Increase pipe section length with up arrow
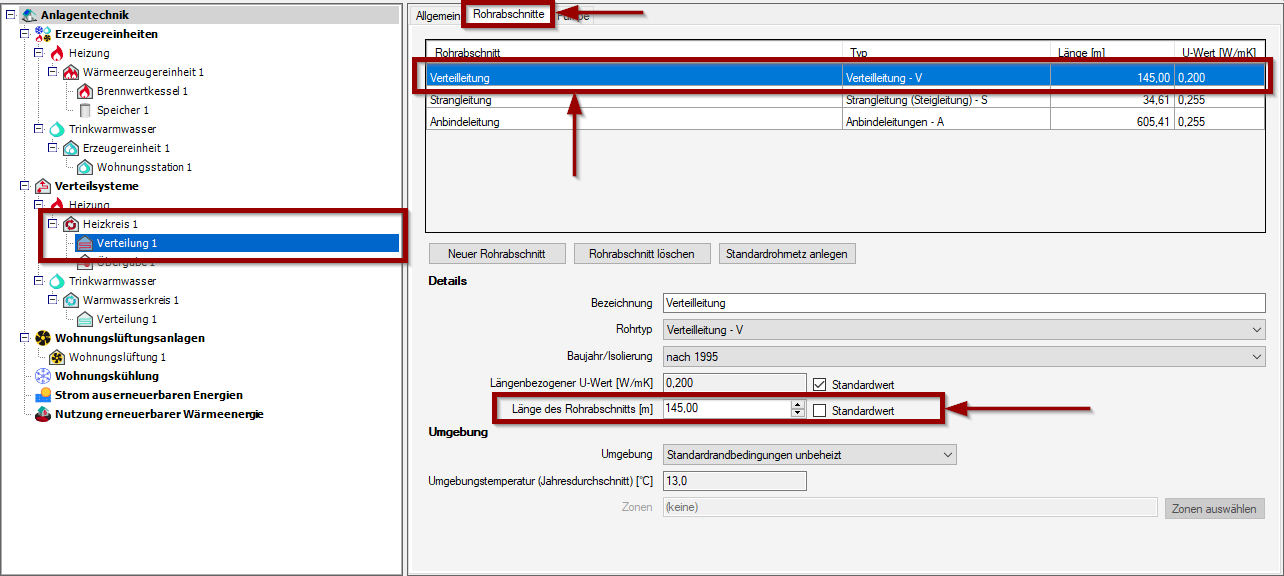1284x576 pixels. point(797,404)
